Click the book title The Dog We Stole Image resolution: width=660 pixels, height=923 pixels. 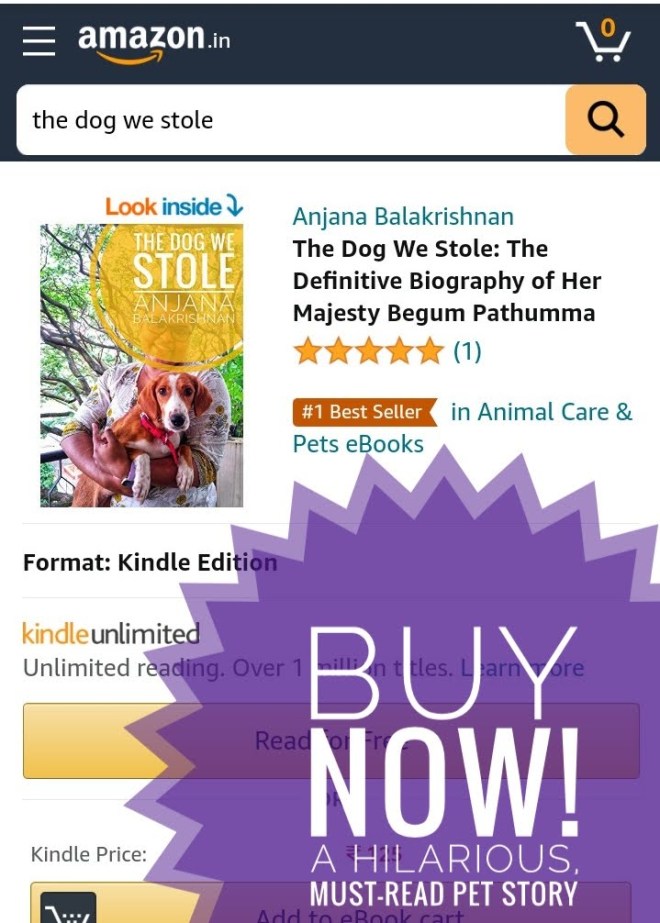click(x=447, y=281)
